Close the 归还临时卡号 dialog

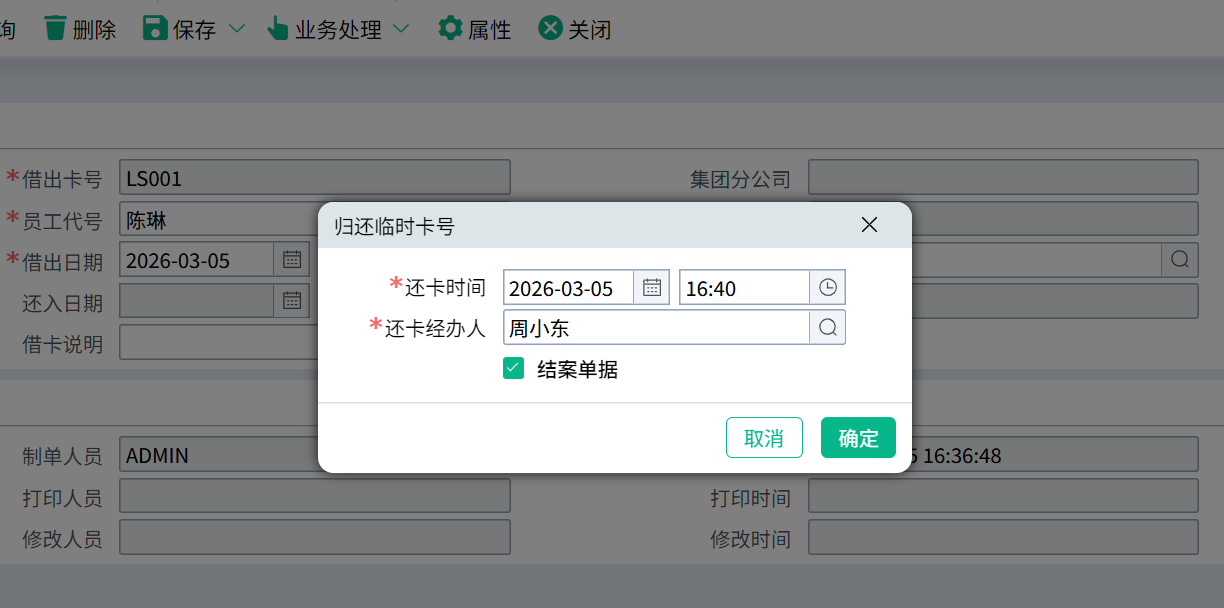pos(869,225)
